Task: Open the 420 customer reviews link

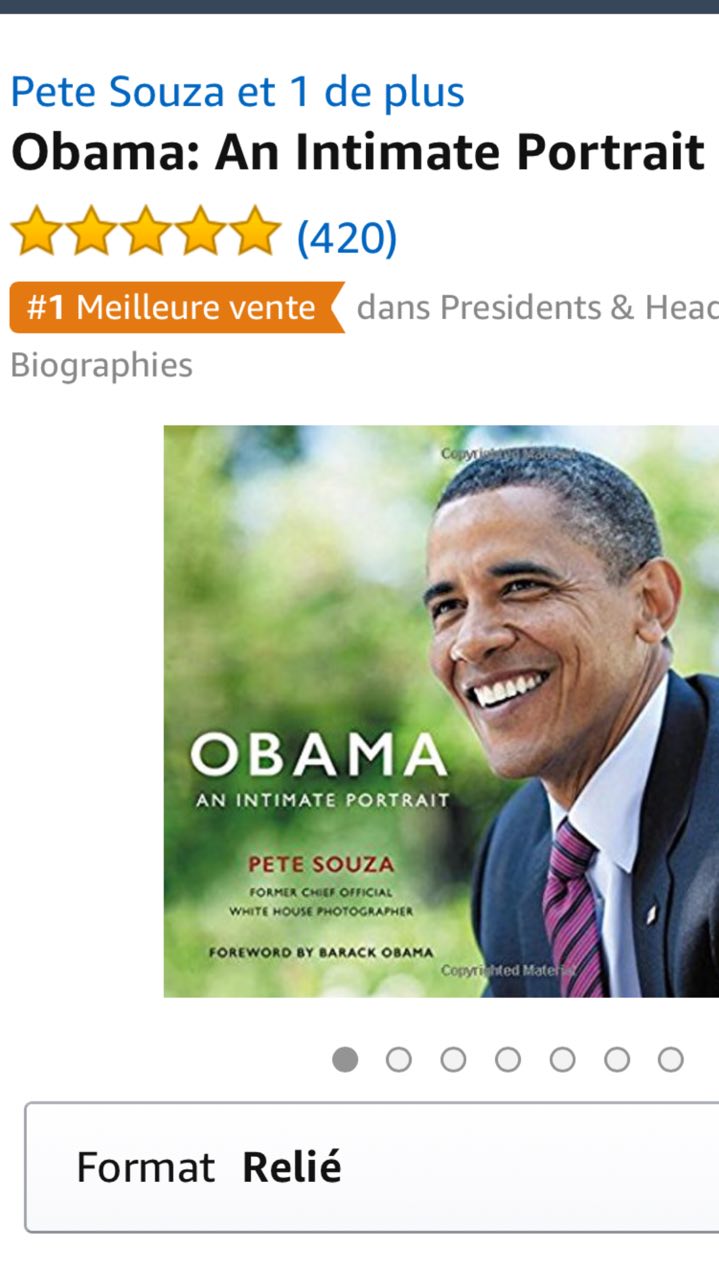Action: click(x=347, y=237)
